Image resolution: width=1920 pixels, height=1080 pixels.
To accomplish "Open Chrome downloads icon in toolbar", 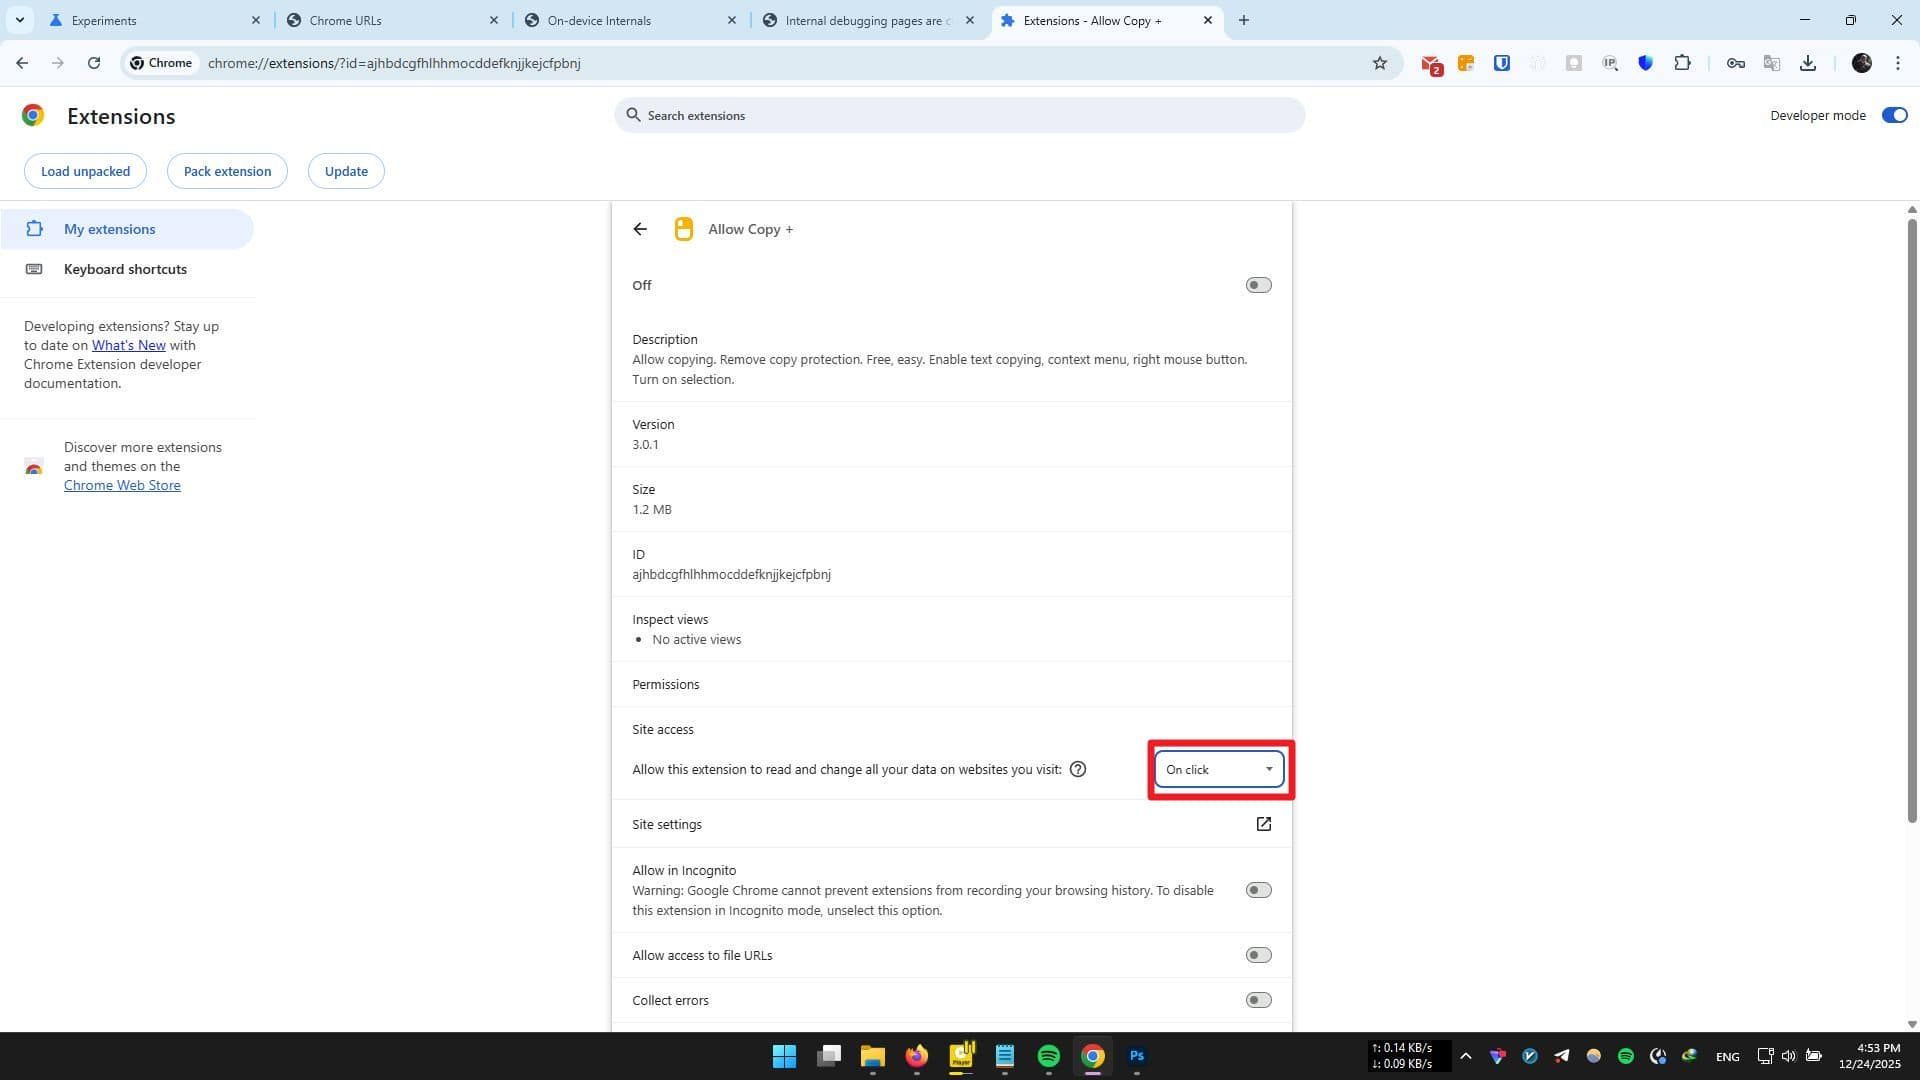I will (1808, 63).
